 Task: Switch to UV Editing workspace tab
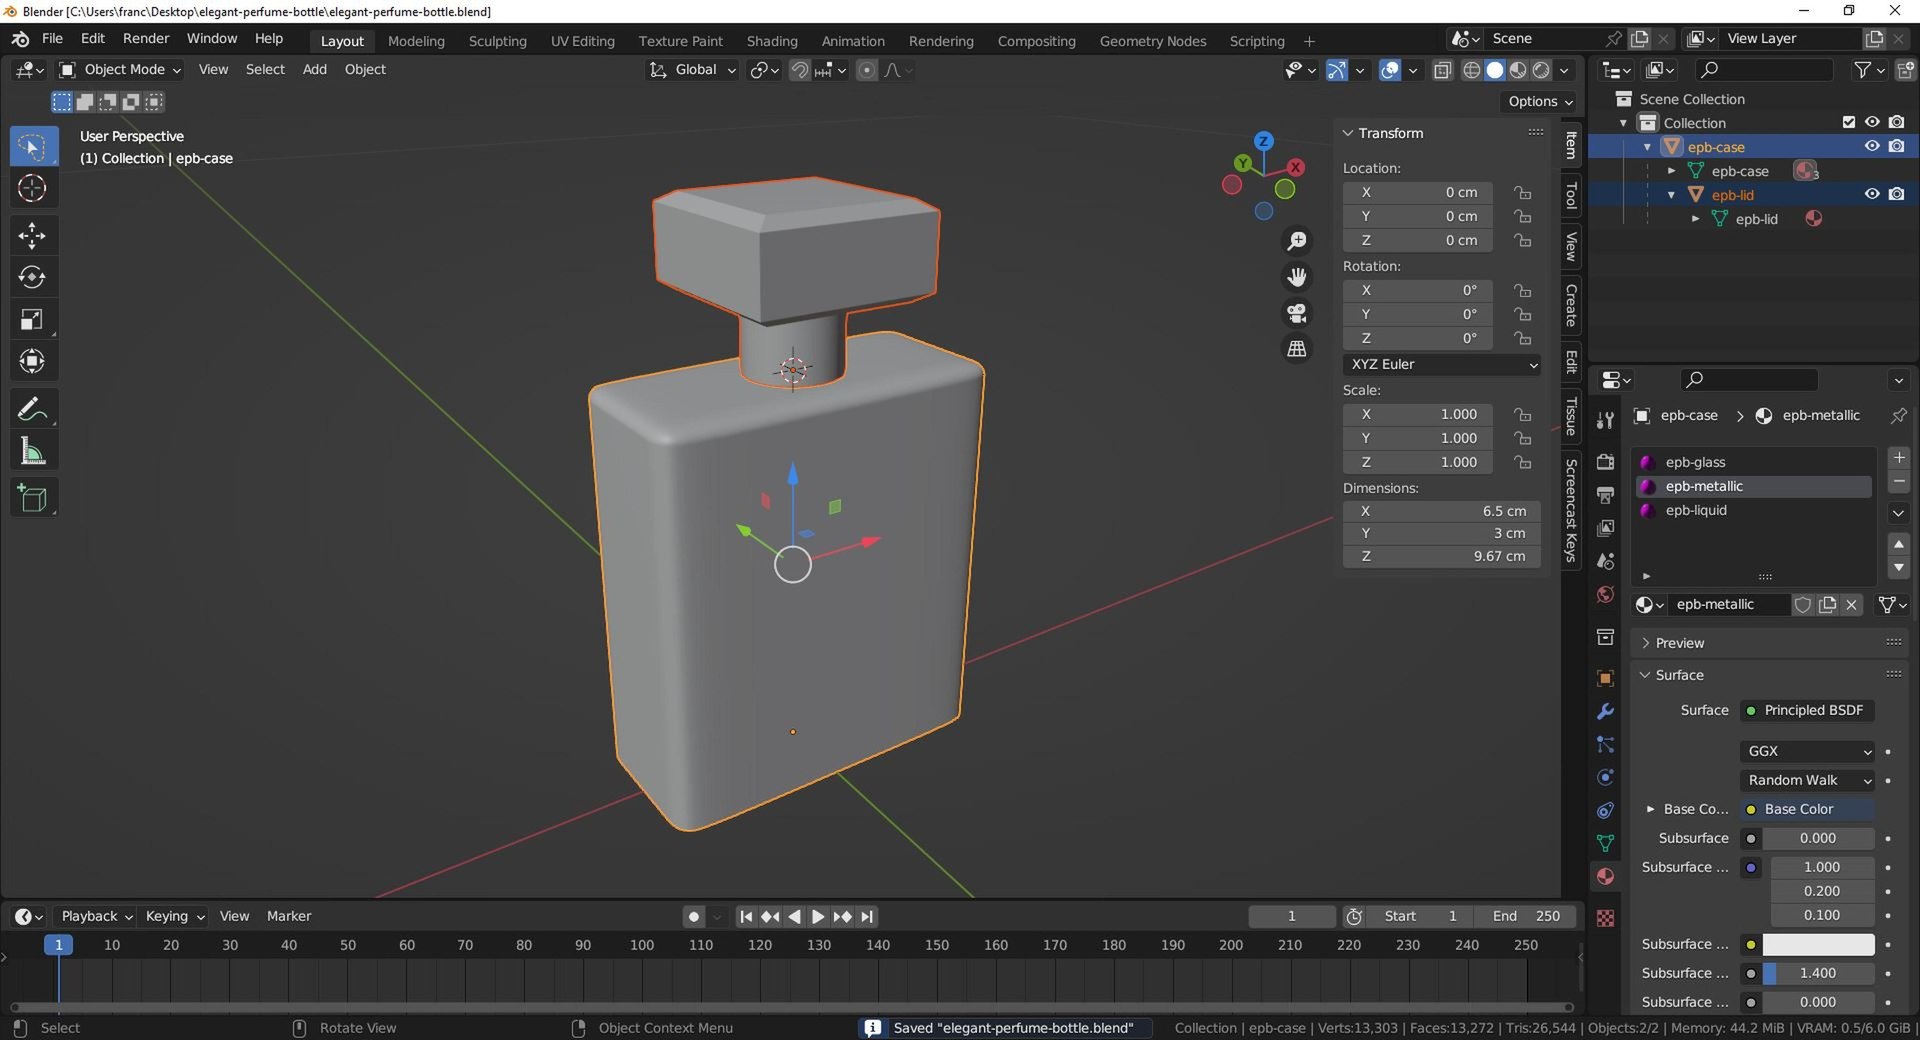(x=582, y=41)
